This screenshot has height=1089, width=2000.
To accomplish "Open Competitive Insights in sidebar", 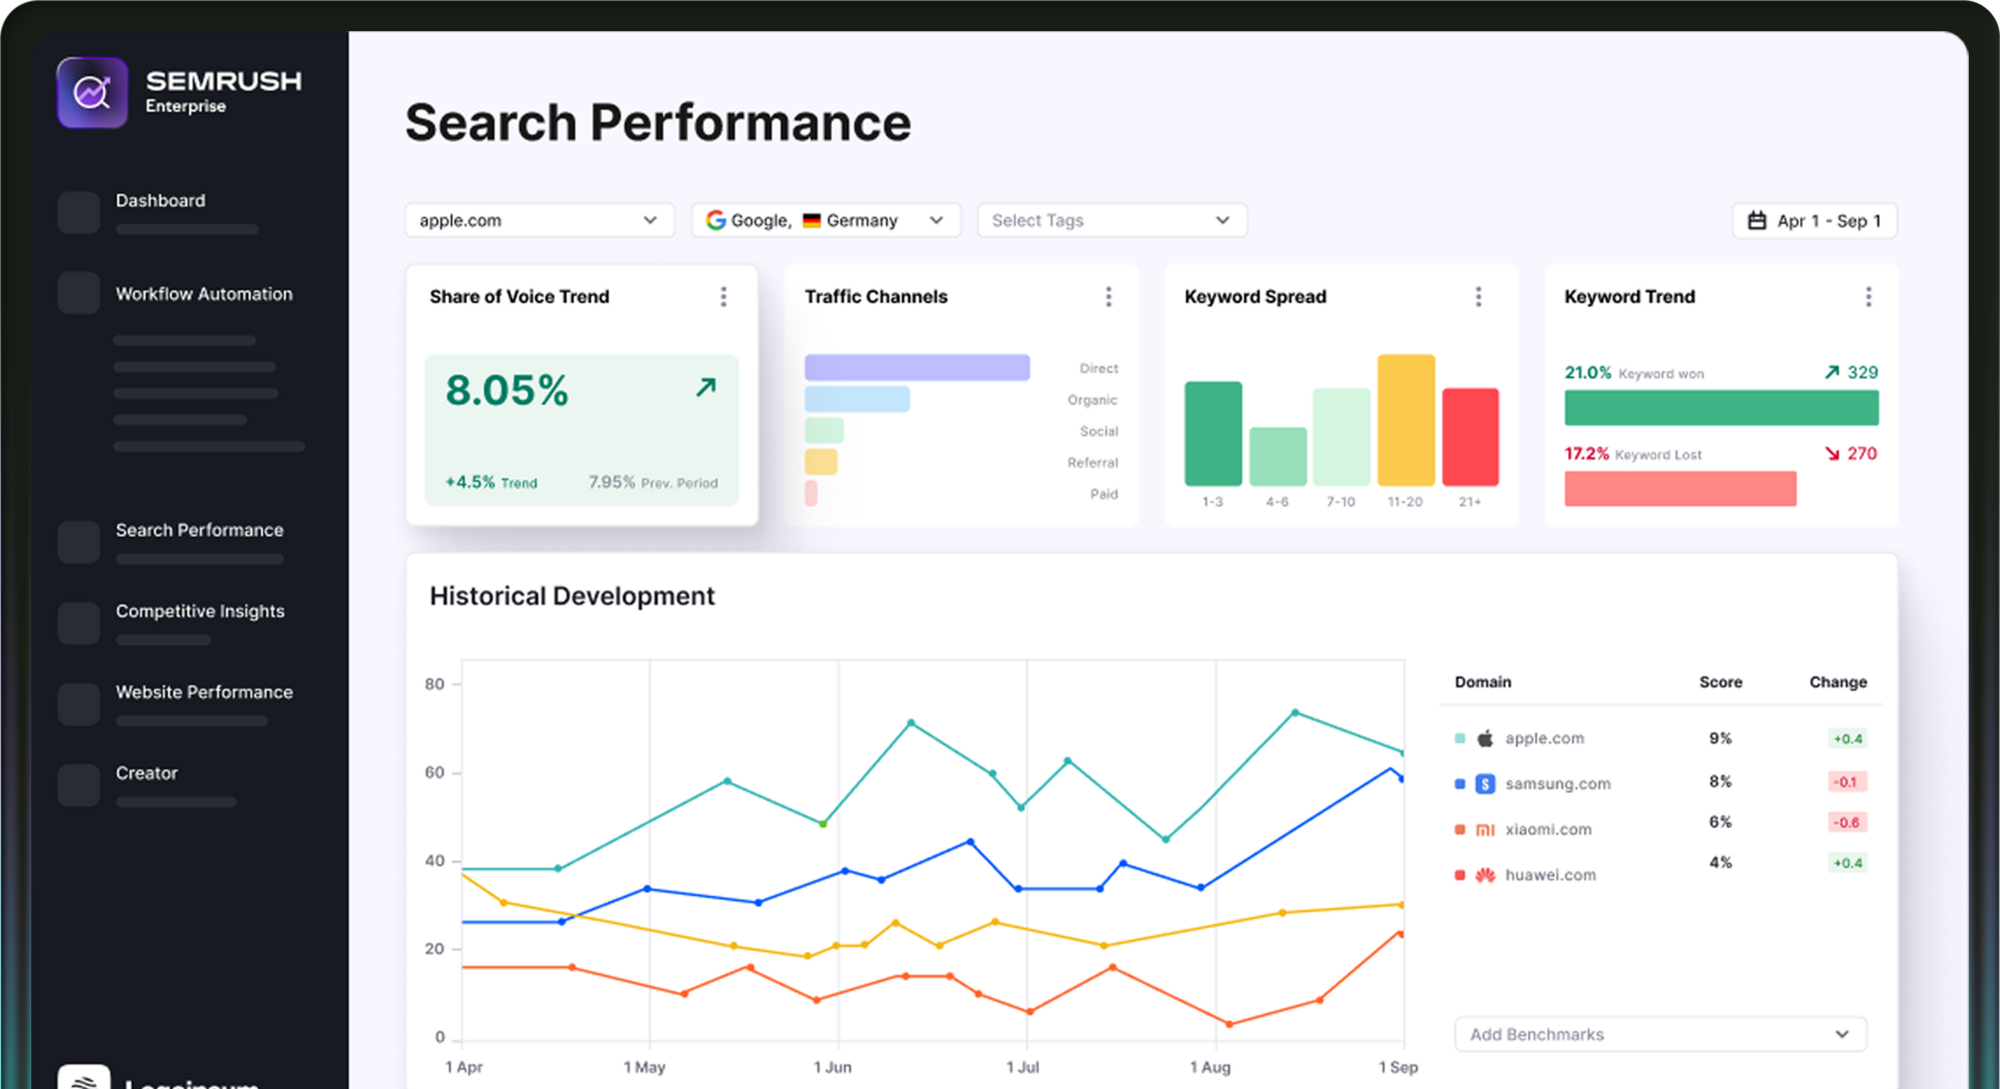I will [200, 611].
